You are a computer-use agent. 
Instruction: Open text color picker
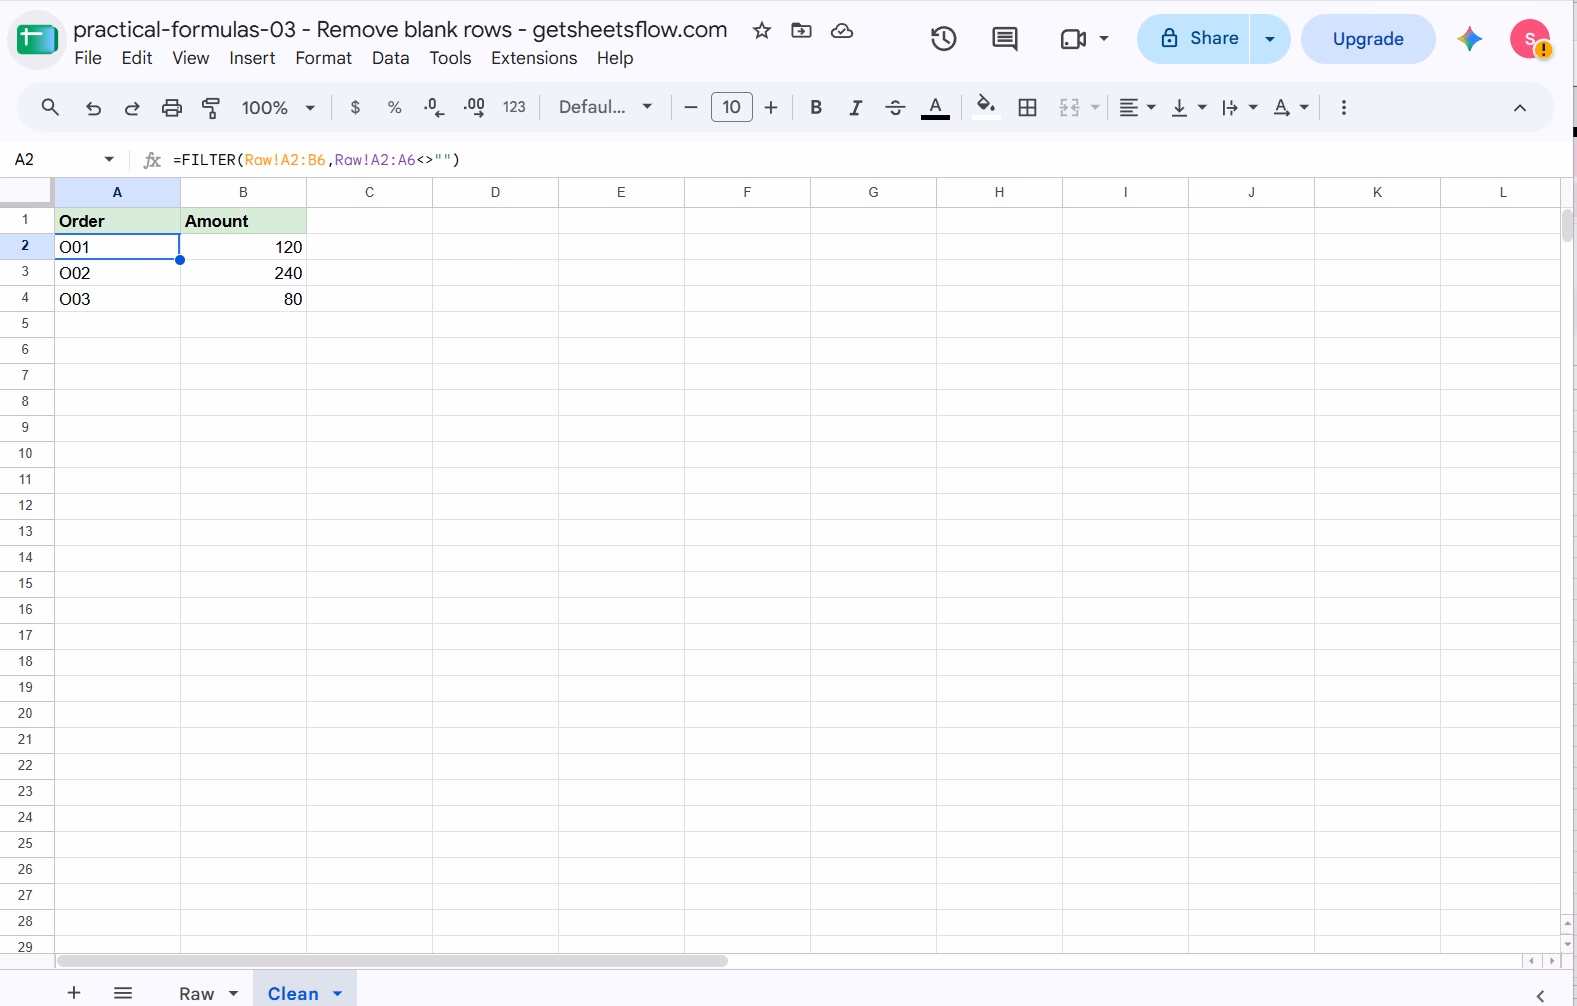click(x=935, y=107)
